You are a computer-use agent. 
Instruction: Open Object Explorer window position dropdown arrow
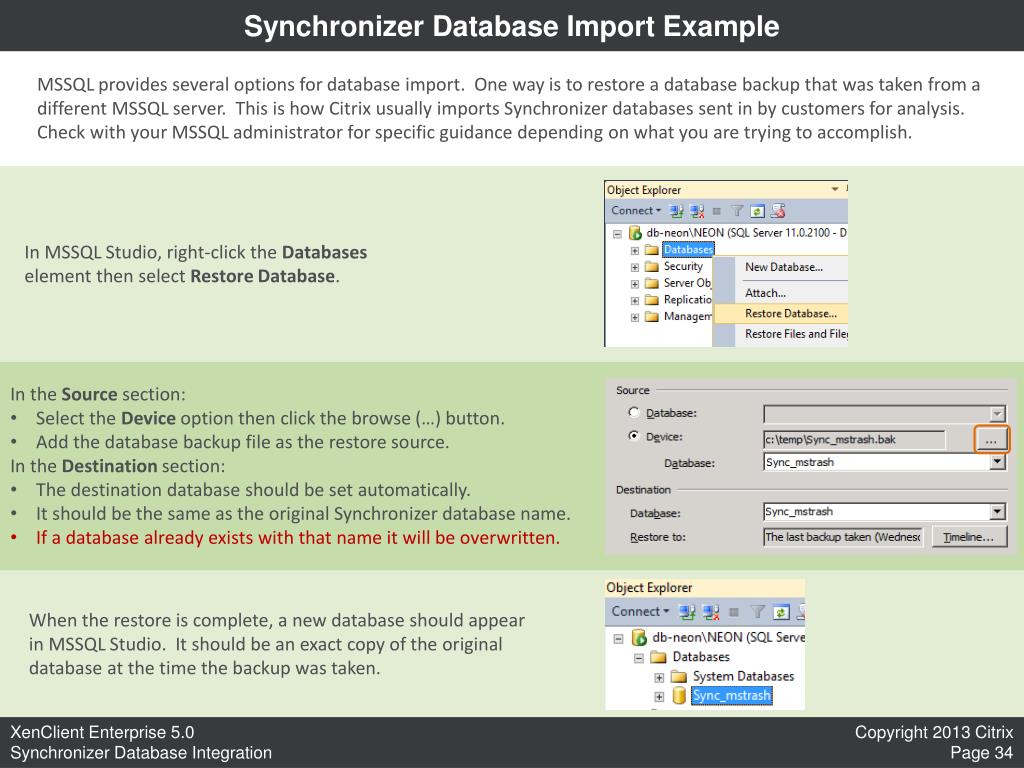tap(835, 189)
